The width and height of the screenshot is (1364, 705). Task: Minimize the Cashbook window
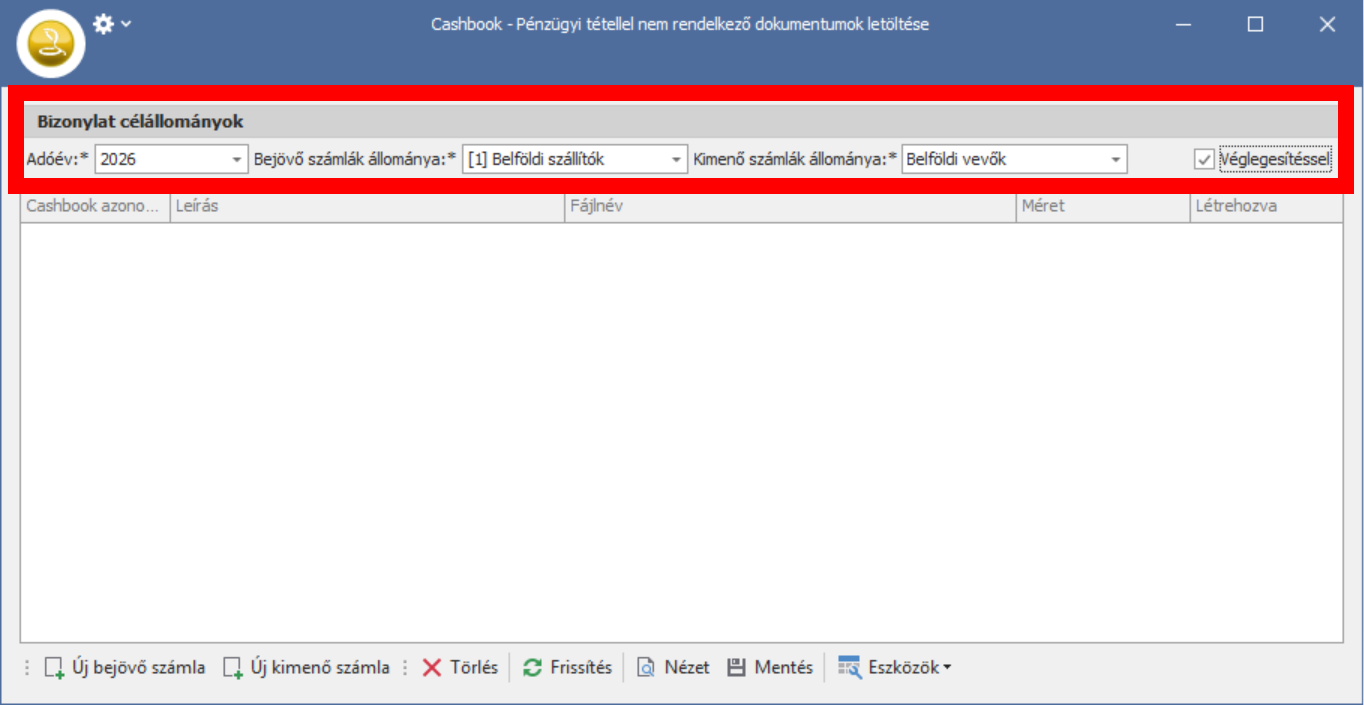pyautogui.click(x=1184, y=24)
